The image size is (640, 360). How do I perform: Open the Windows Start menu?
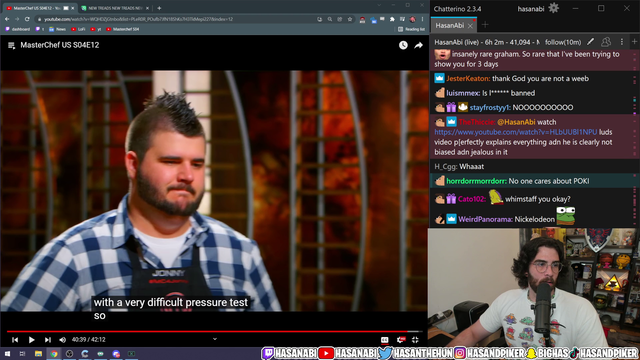coord(7,354)
